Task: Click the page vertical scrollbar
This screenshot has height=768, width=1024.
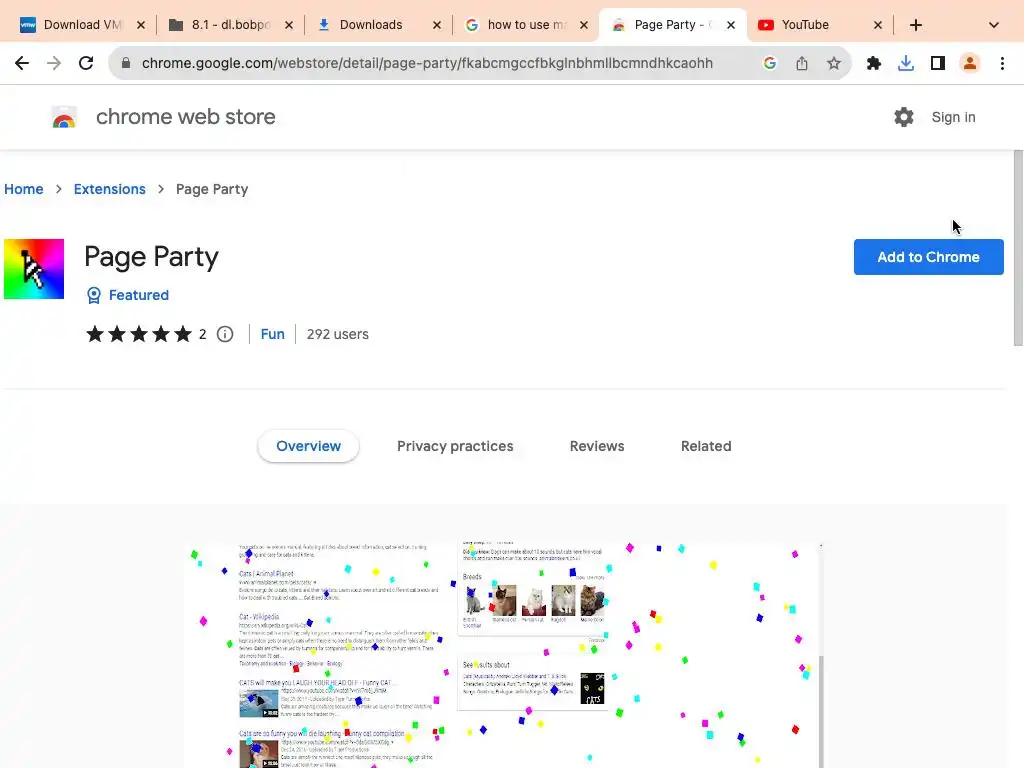Action: (x=1018, y=250)
